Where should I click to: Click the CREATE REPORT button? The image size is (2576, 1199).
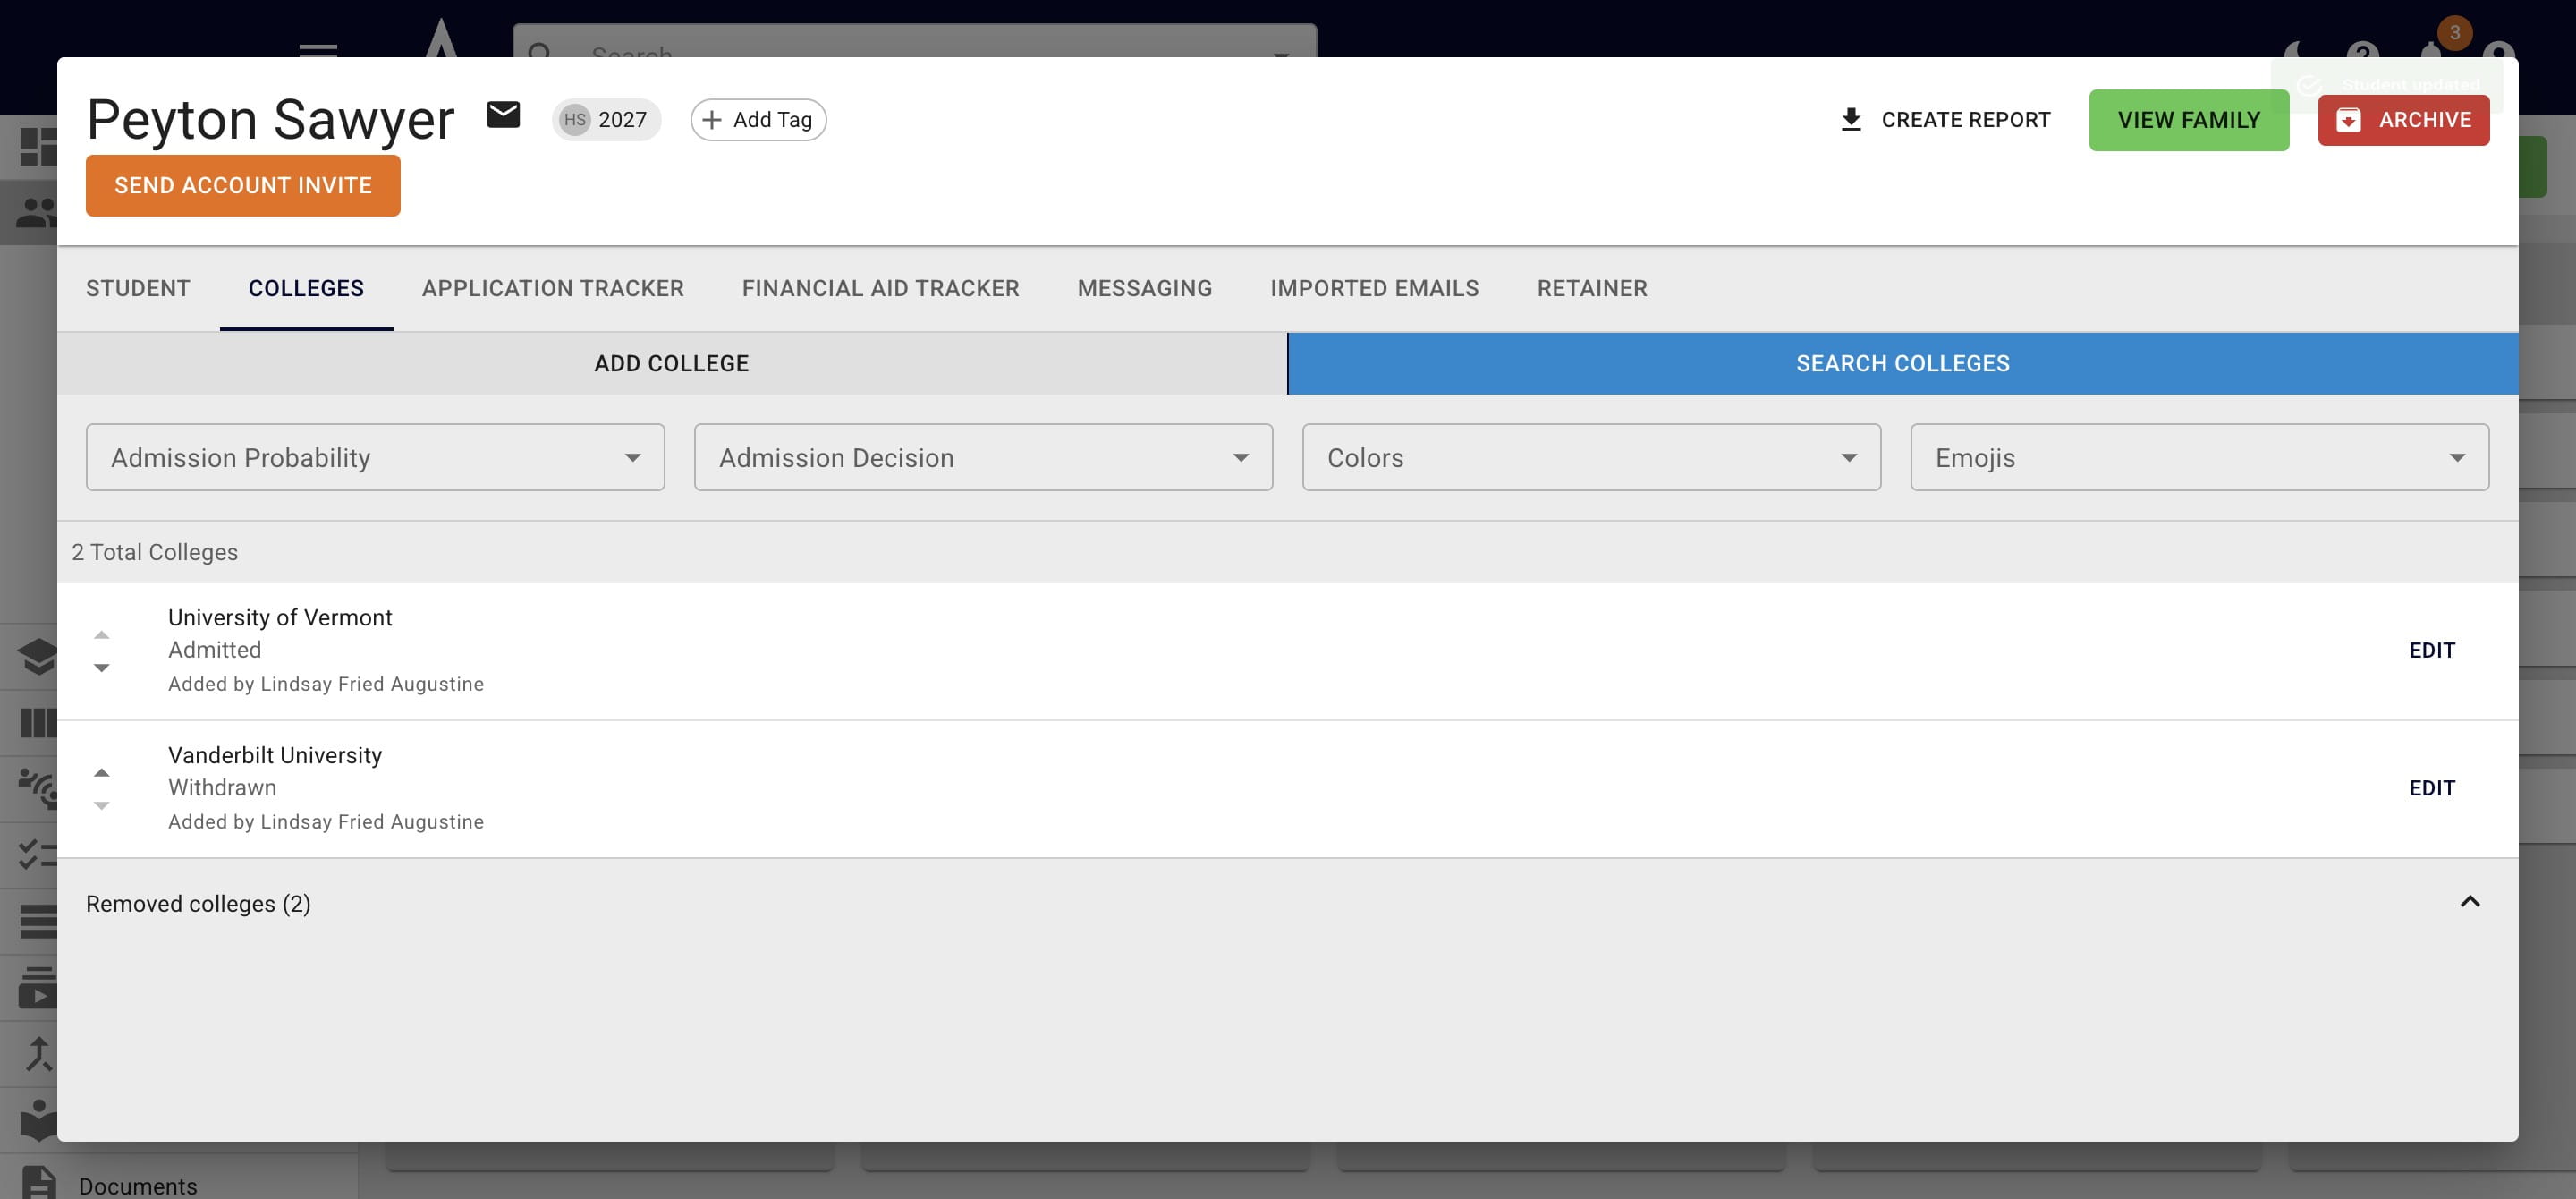(x=1945, y=120)
